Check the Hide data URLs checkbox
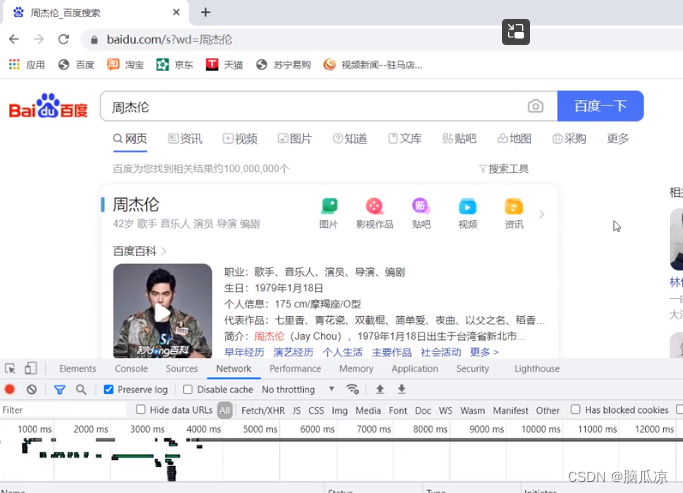Image resolution: width=683 pixels, height=493 pixels. (x=140, y=409)
